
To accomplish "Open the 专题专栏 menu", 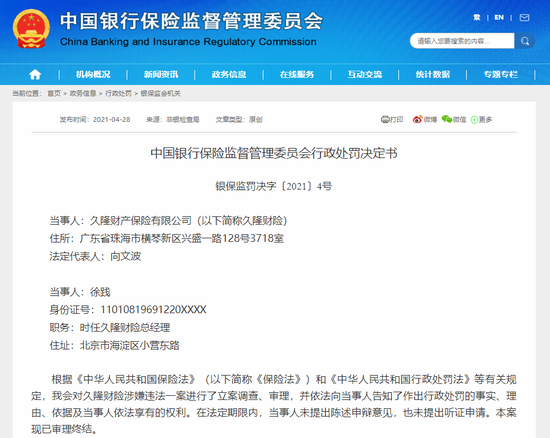I will pos(501,74).
